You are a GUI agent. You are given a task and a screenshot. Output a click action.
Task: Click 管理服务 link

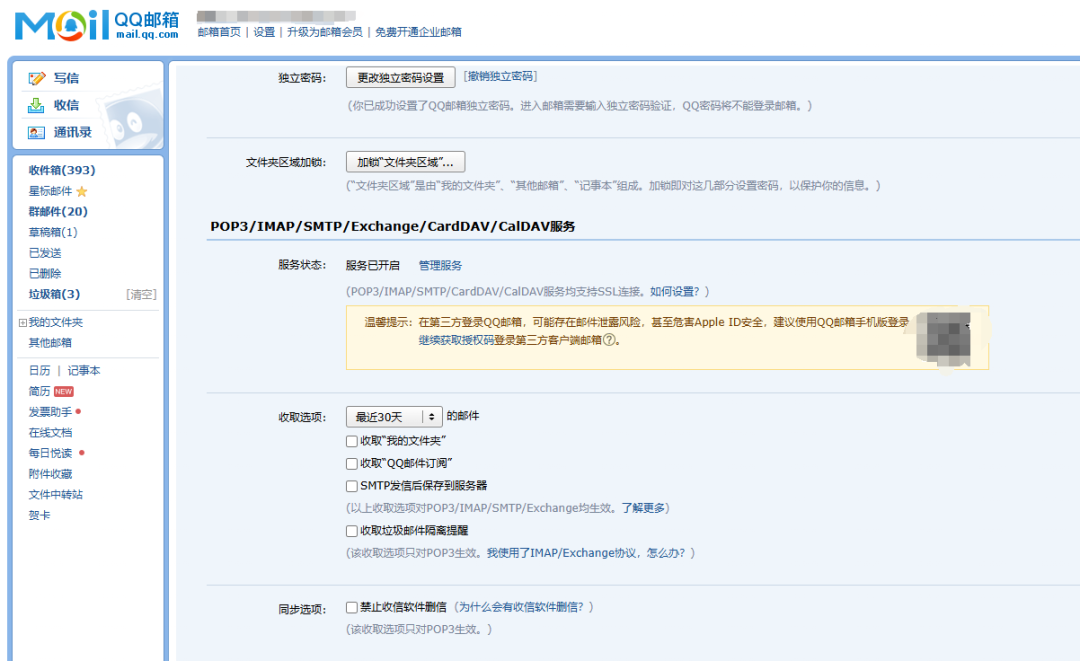click(x=440, y=266)
